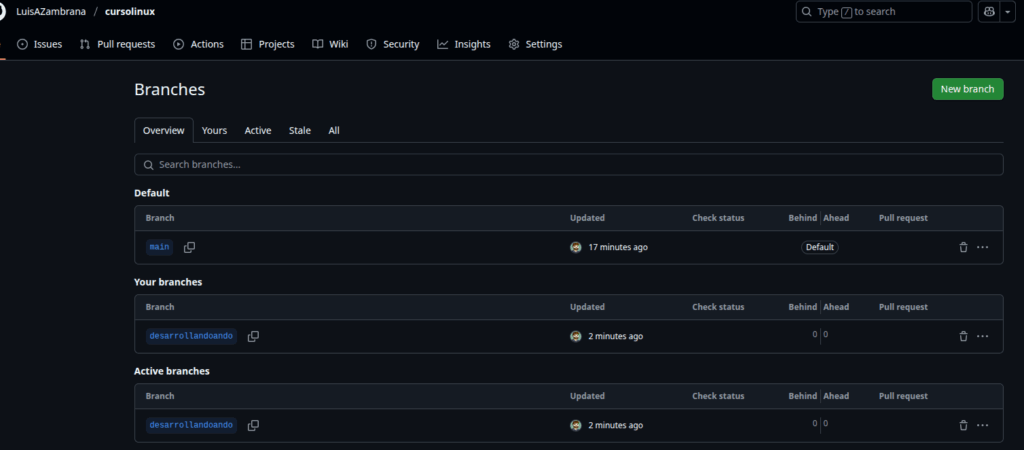This screenshot has height=450, width=1024.
Task: Copy the main branch name to clipboard
Action: 189,247
